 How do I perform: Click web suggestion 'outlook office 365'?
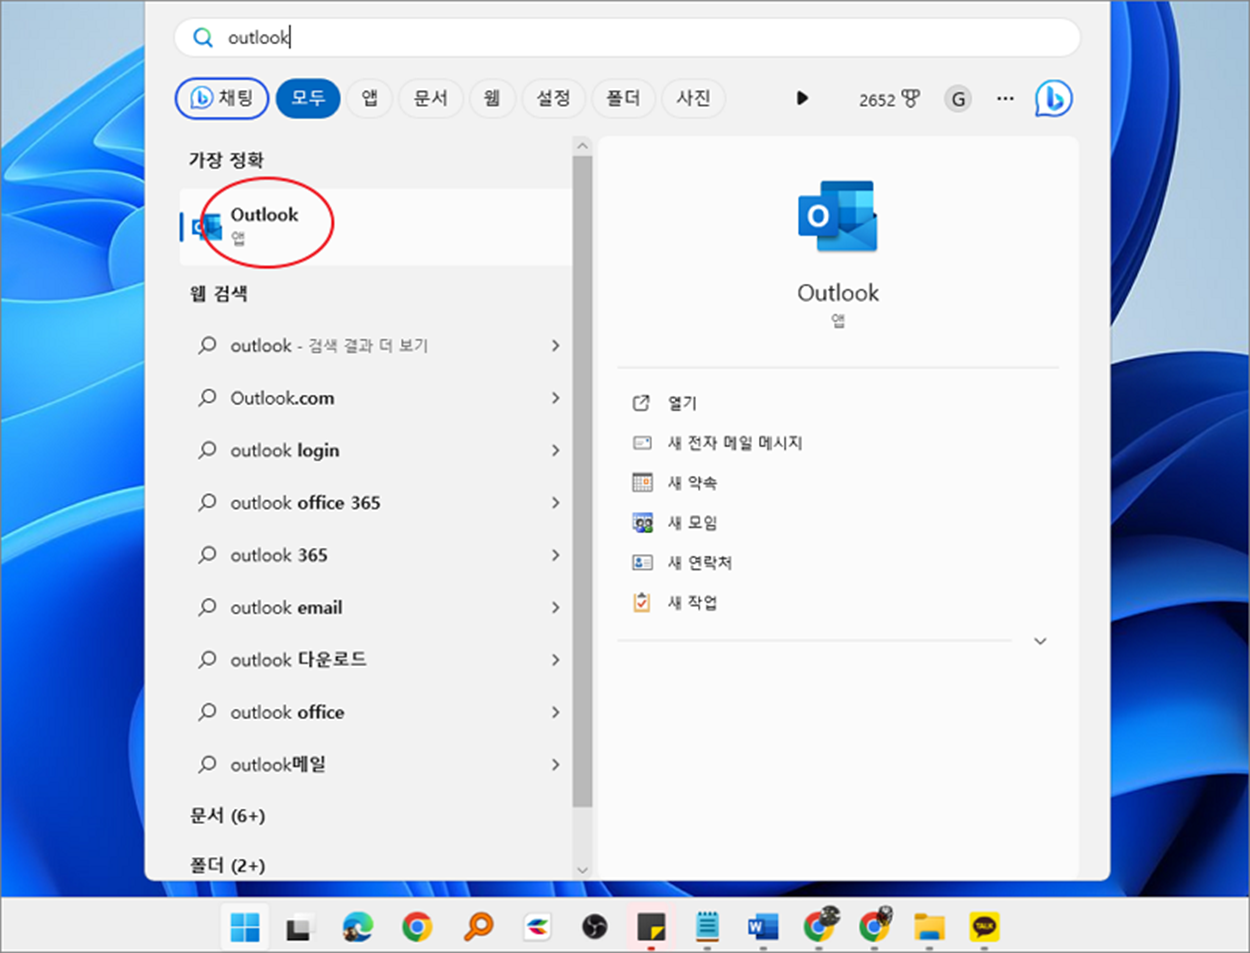click(305, 502)
